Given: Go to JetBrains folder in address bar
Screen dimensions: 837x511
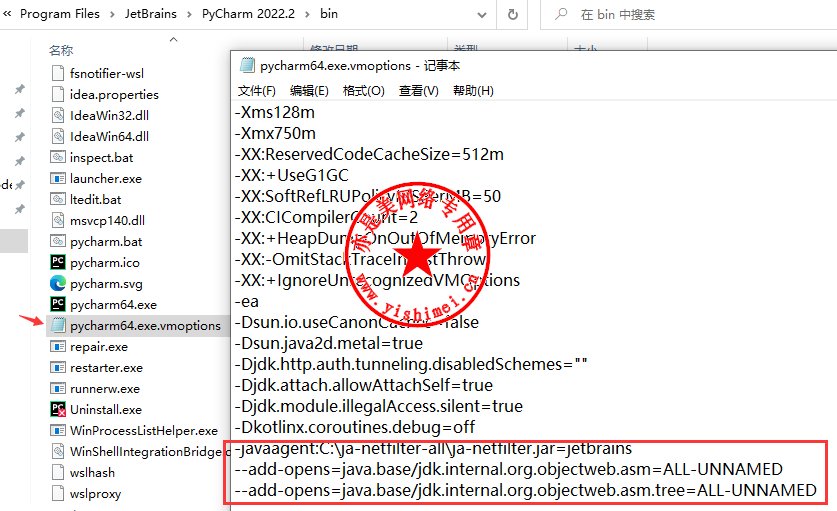Looking at the screenshot, I should click(151, 14).
